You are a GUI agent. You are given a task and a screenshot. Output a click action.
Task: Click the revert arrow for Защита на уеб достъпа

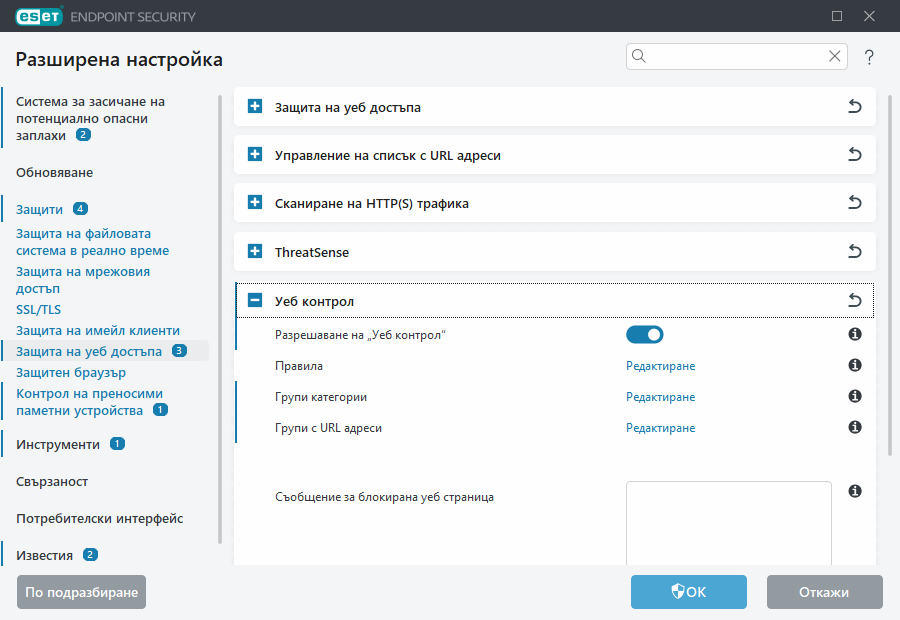tap(855, 107)
